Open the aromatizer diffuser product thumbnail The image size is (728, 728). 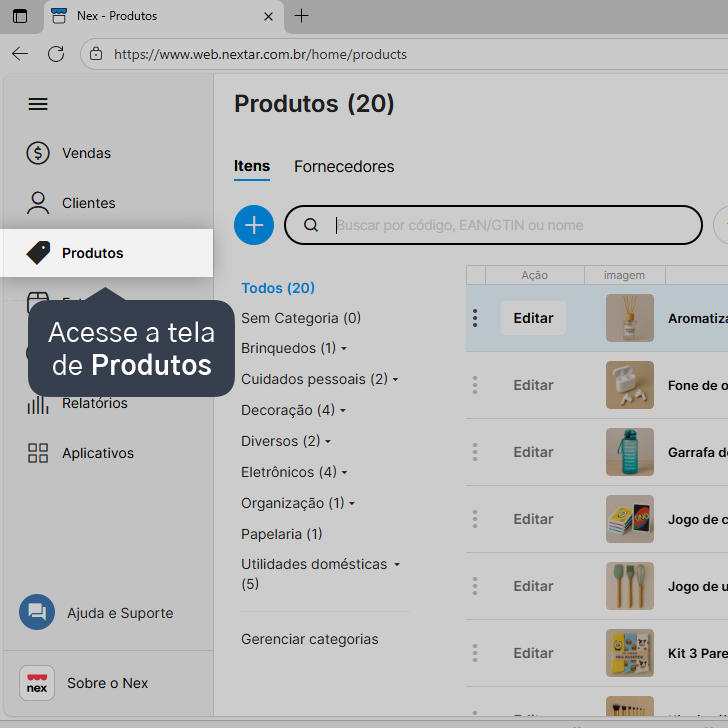point(630,318)
